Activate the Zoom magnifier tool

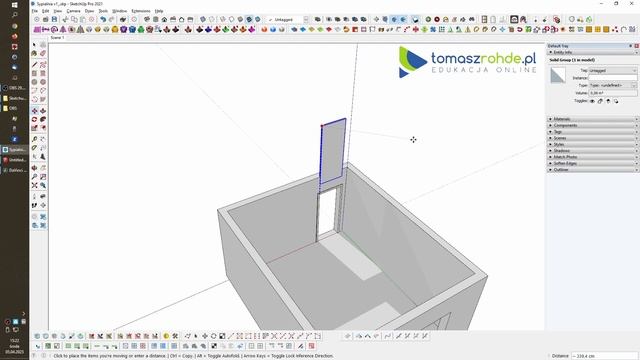(x=34, y=177)
